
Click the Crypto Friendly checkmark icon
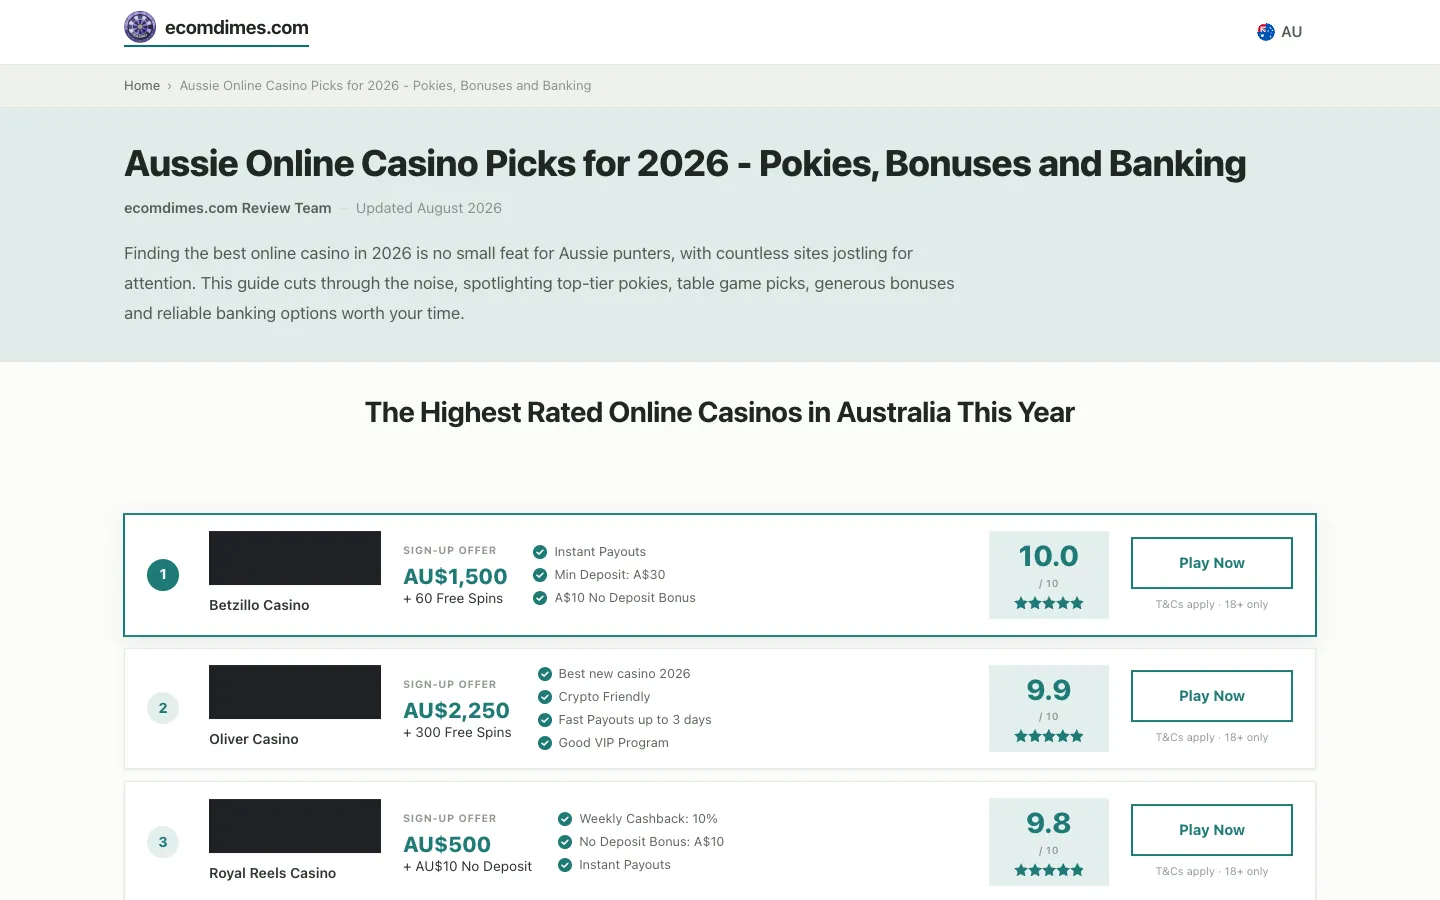tap(545, 697)
